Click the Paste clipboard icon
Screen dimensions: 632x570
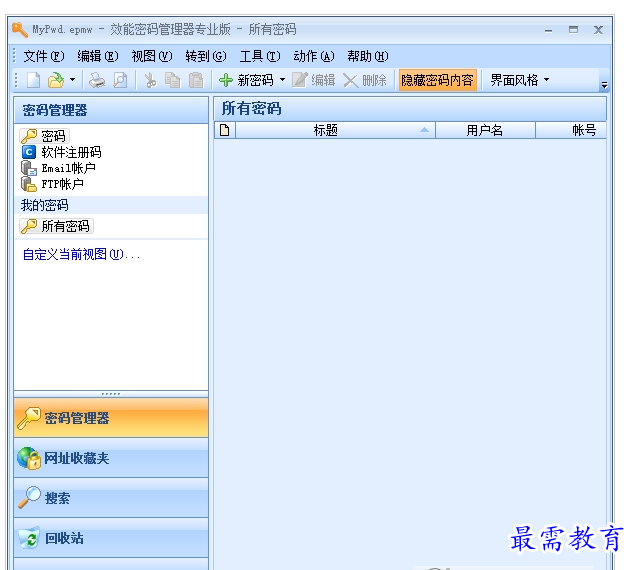[x=196, y=80]
